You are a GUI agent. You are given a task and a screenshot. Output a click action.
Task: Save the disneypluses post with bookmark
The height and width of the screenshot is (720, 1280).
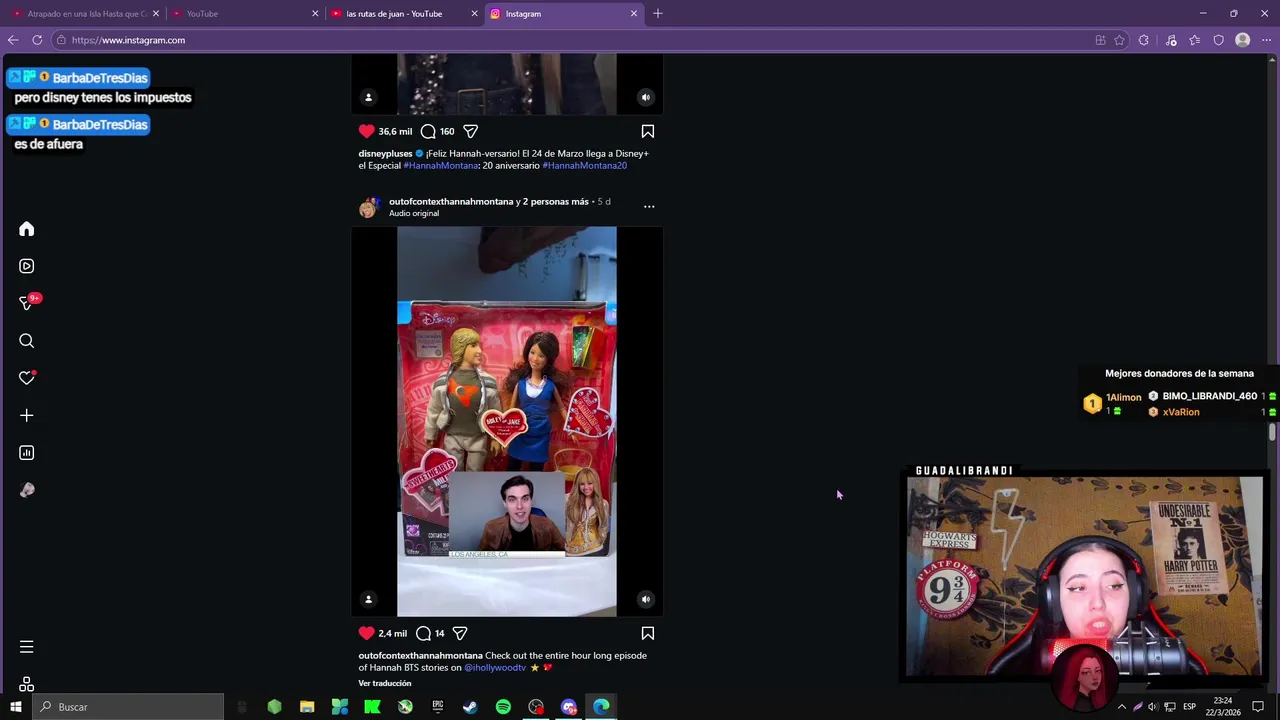(x=648, y=131)
